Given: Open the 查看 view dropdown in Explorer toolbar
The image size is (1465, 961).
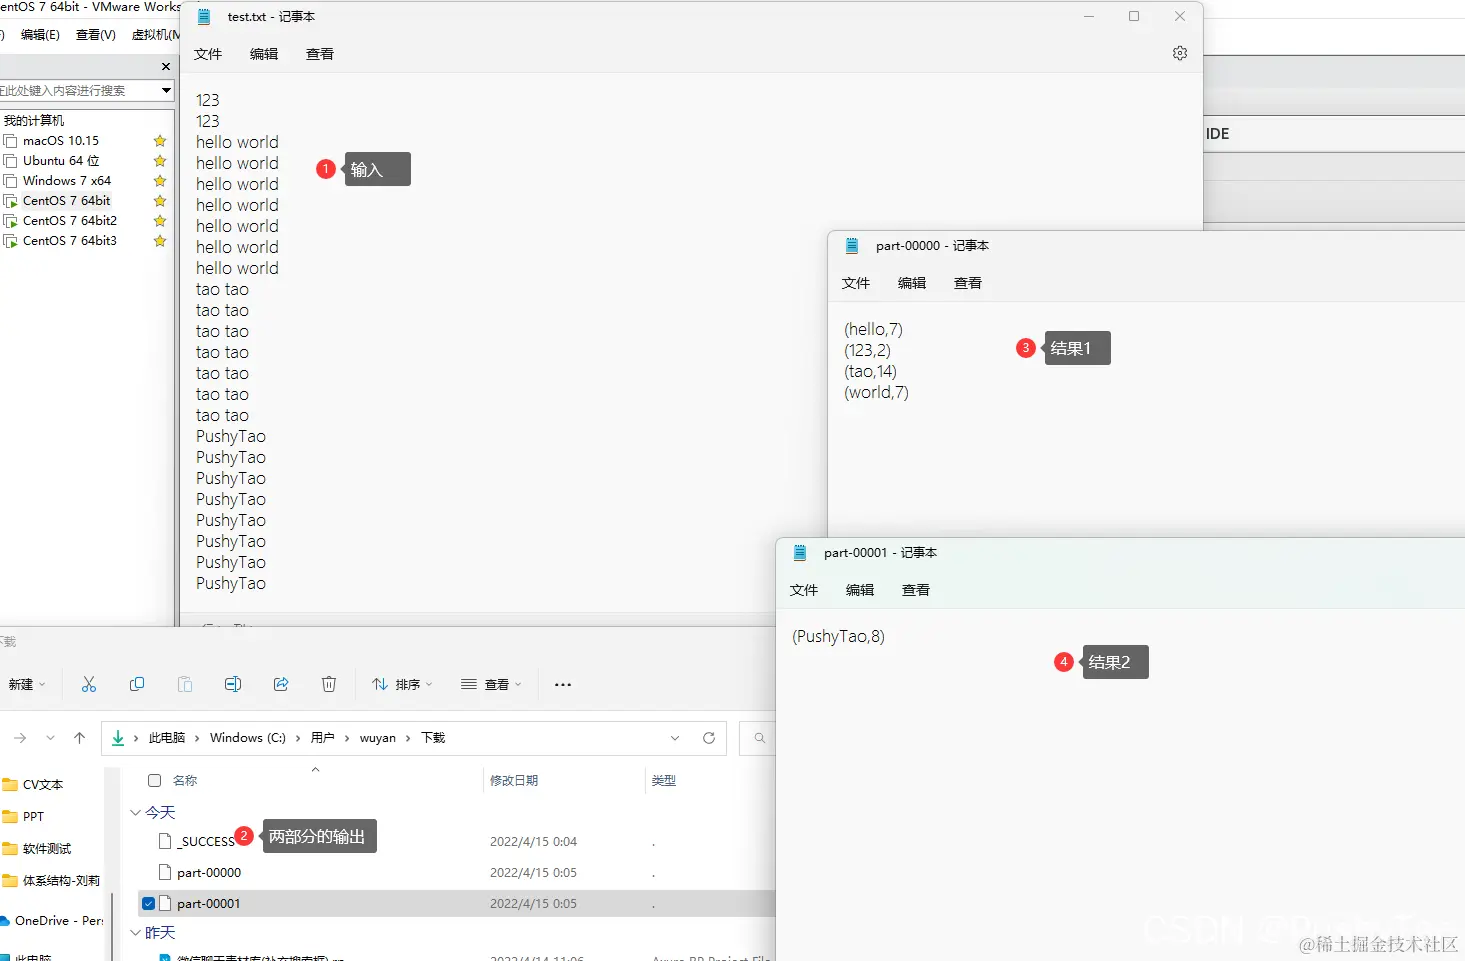Looking at the screenshot, I should pos(491,685).
